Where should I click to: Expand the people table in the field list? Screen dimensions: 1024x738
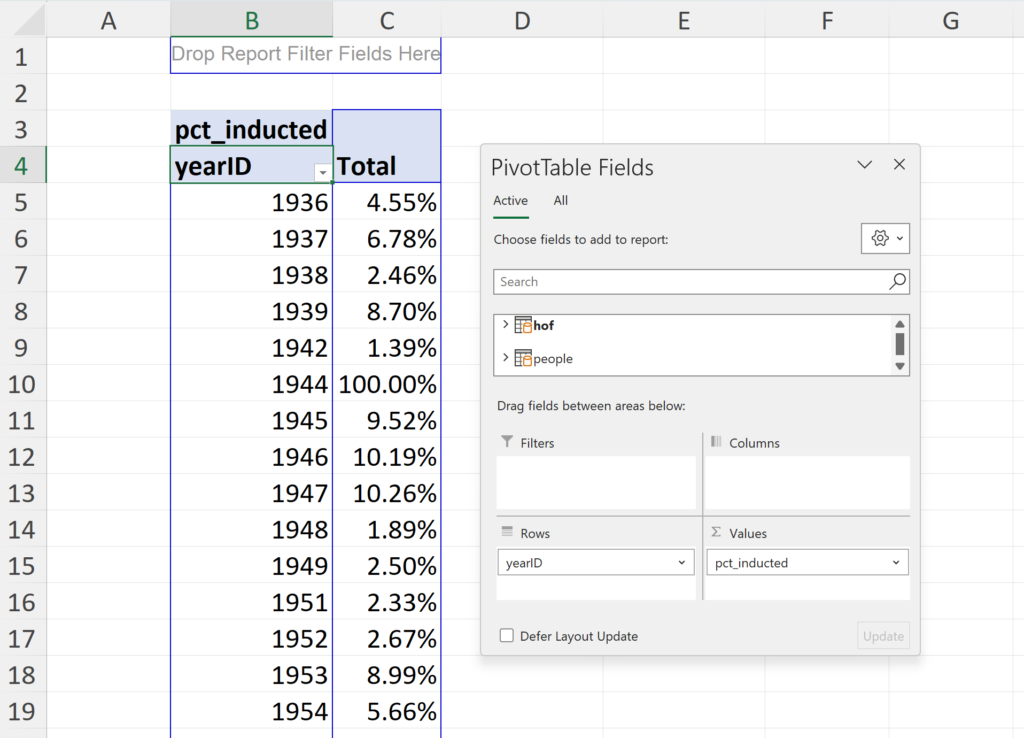click(x=505, y=358)
